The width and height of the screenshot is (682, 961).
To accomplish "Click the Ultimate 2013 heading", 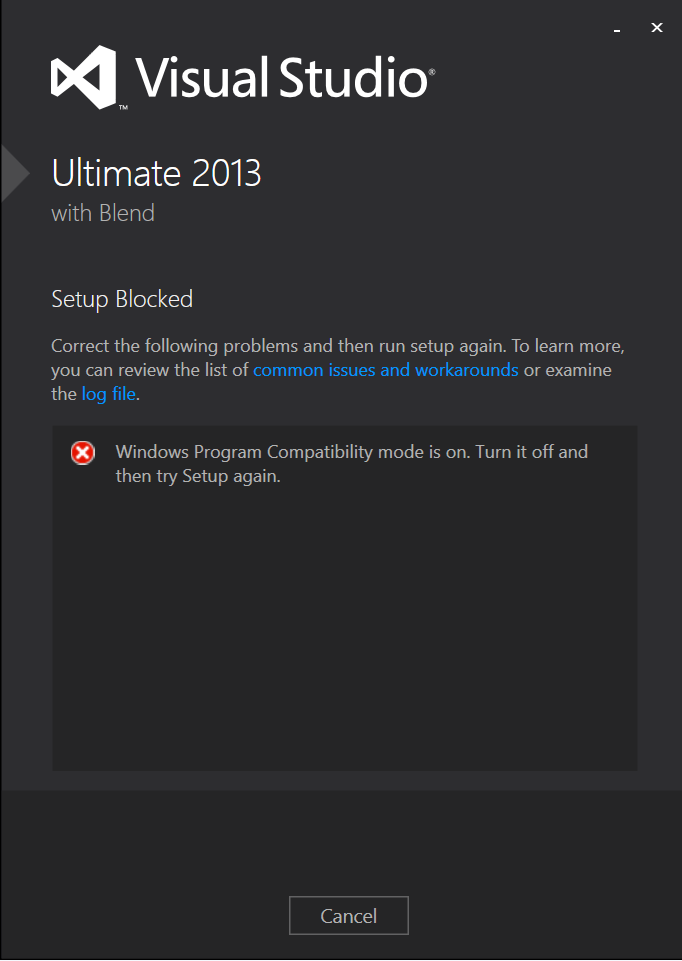I will 156,173.
